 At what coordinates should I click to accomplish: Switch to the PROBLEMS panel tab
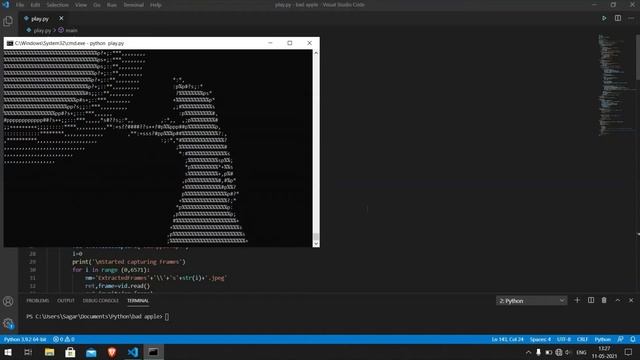tap(38, 301)
